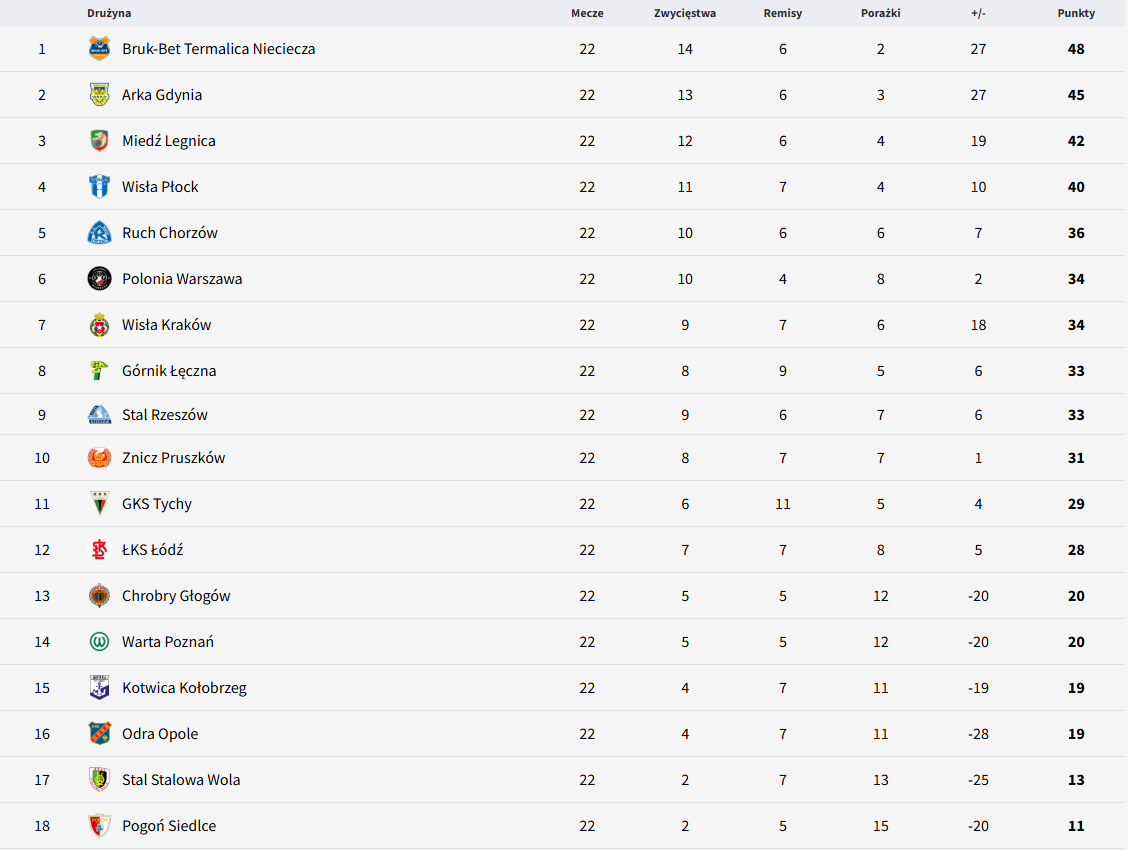Select the 48 points value for Nieciecza

(x=1076, y=49)
